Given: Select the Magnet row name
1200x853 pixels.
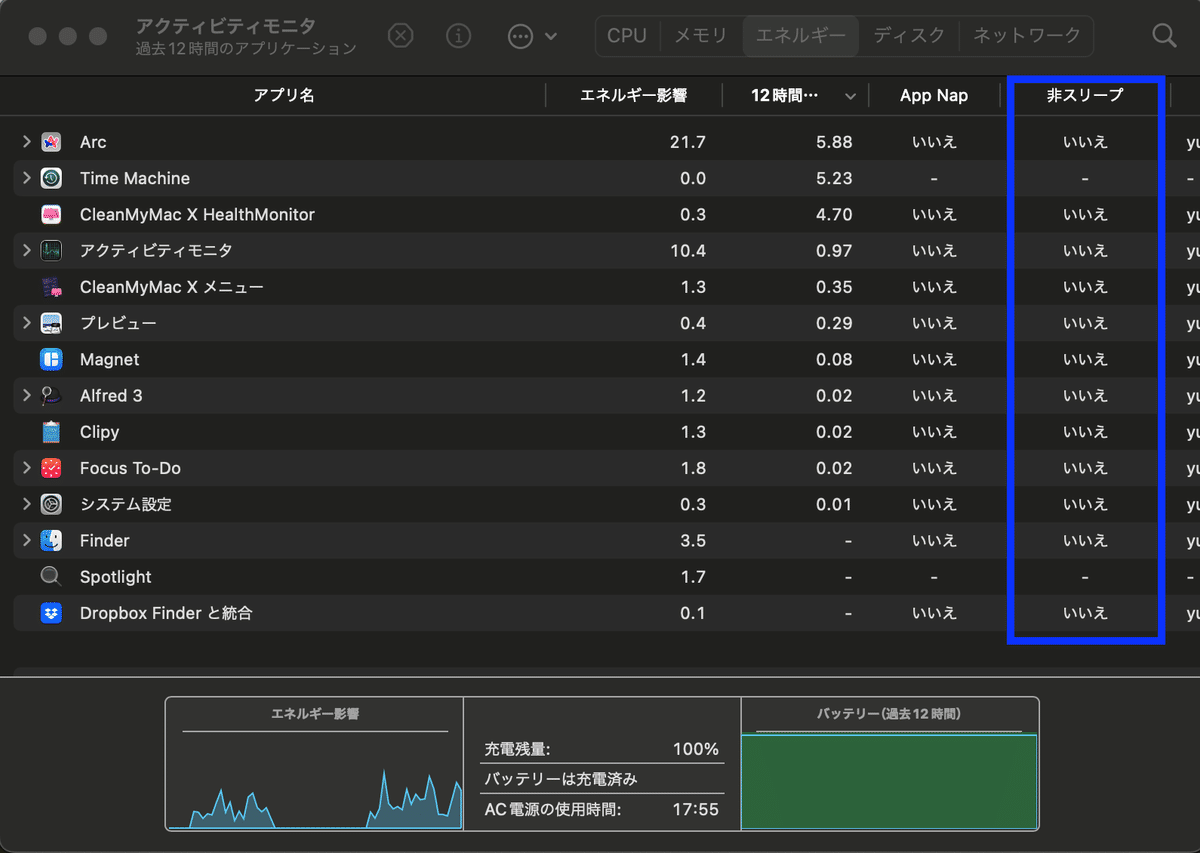Looking at the screenshot, I should 110,359.
